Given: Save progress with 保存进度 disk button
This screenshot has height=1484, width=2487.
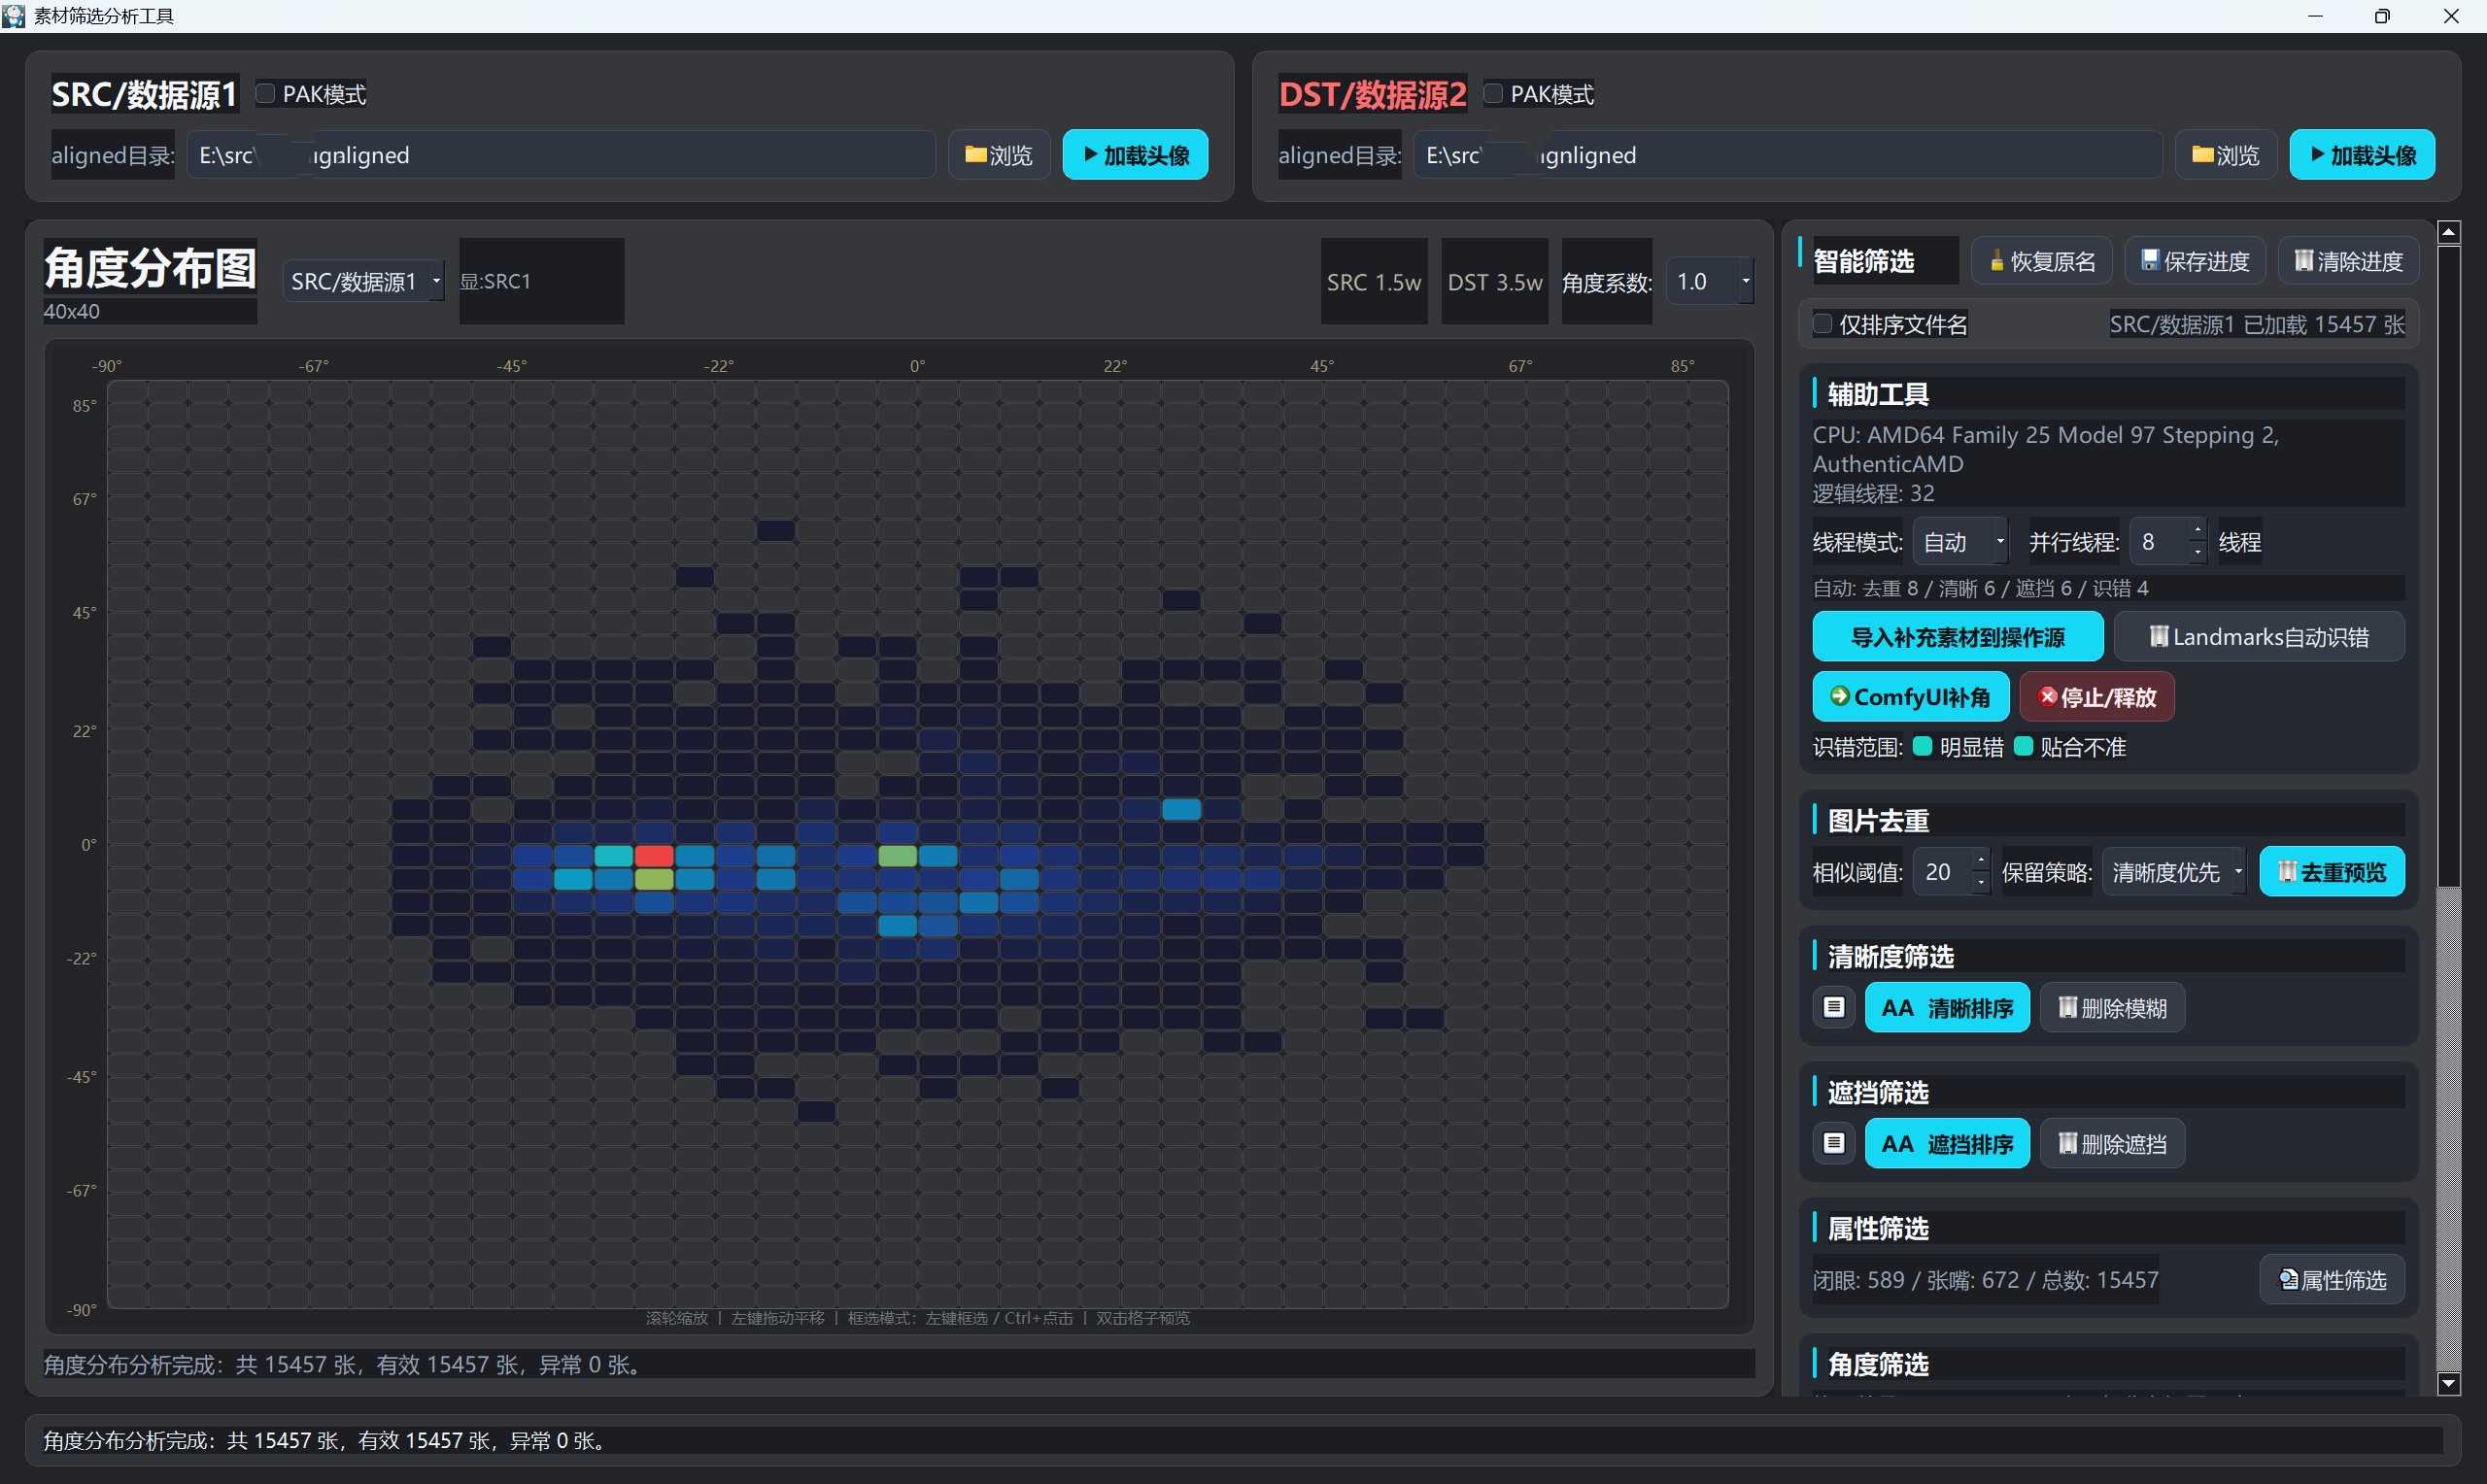Looking at the screenshot, I should point(2195,261).
